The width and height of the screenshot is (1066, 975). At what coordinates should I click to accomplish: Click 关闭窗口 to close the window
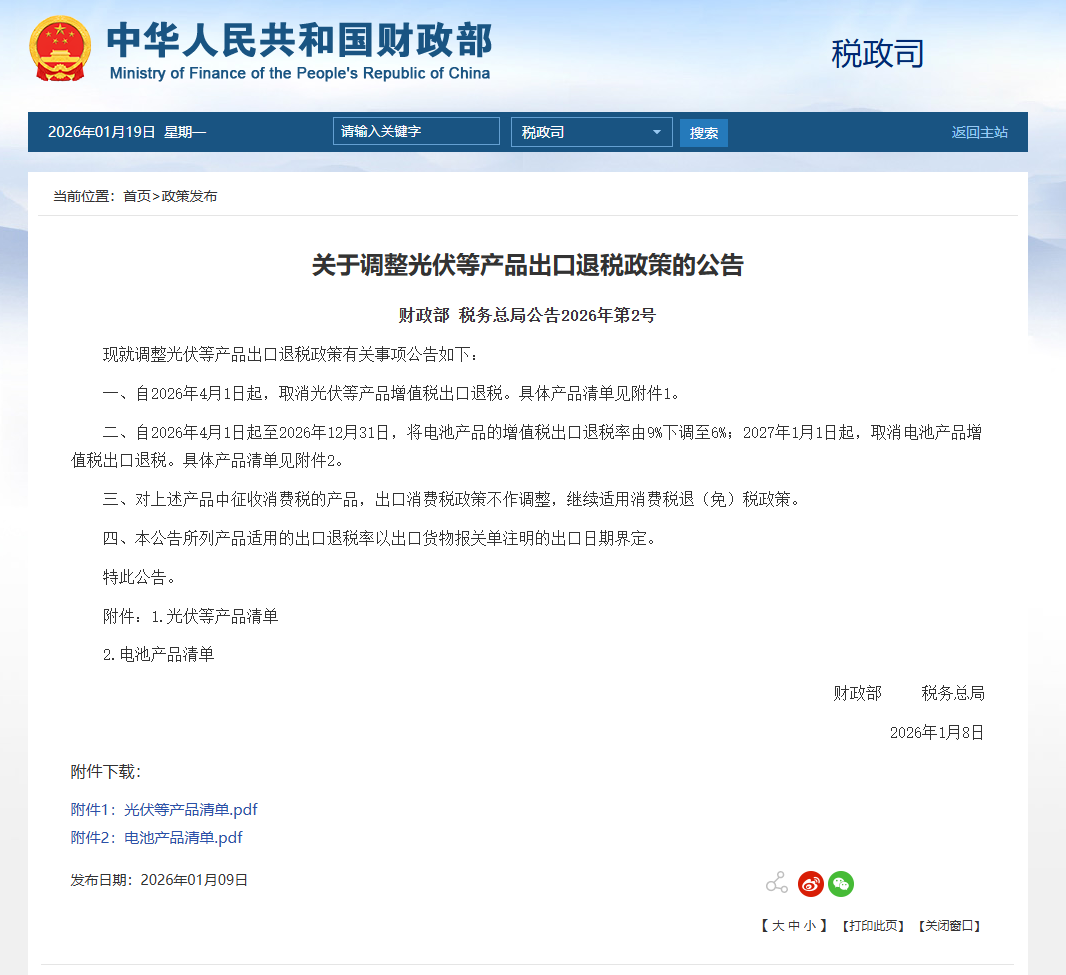pyautogui.click(x=949, y=926)
